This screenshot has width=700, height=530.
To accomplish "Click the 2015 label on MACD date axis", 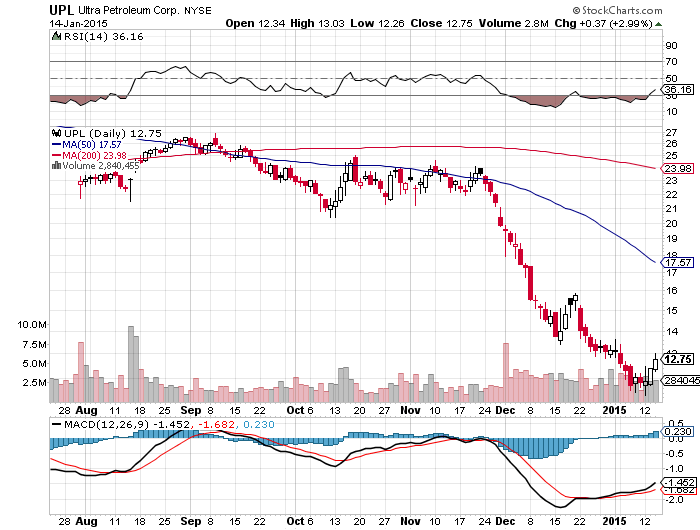I will click(614, 521).
